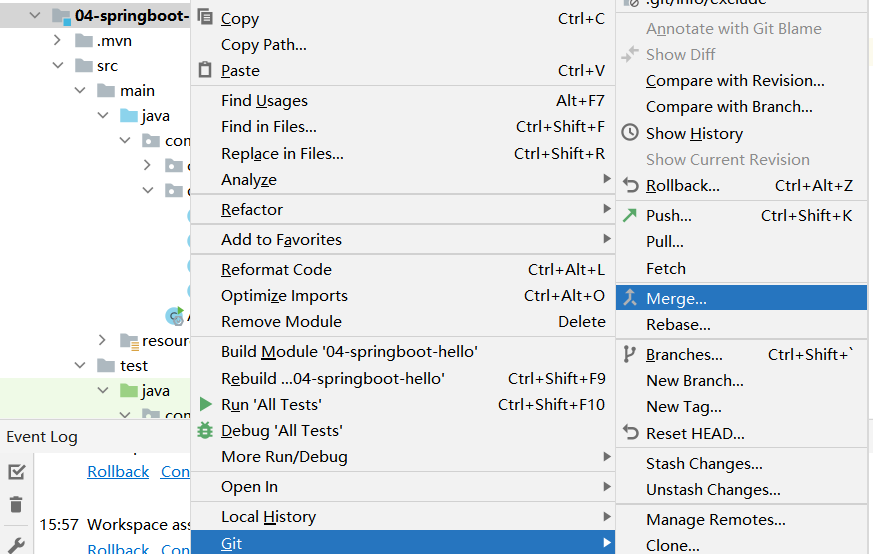873x554 pixels.
Task: Select Build Module '04-springboot-hello'
Action: (x=403, y=352)
